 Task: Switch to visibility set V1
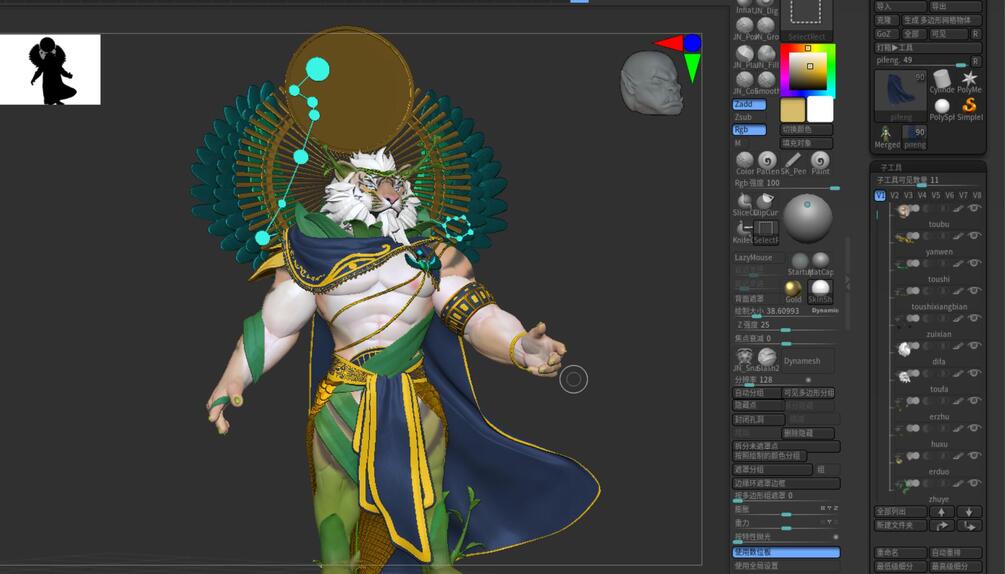[x=881, y=195]
